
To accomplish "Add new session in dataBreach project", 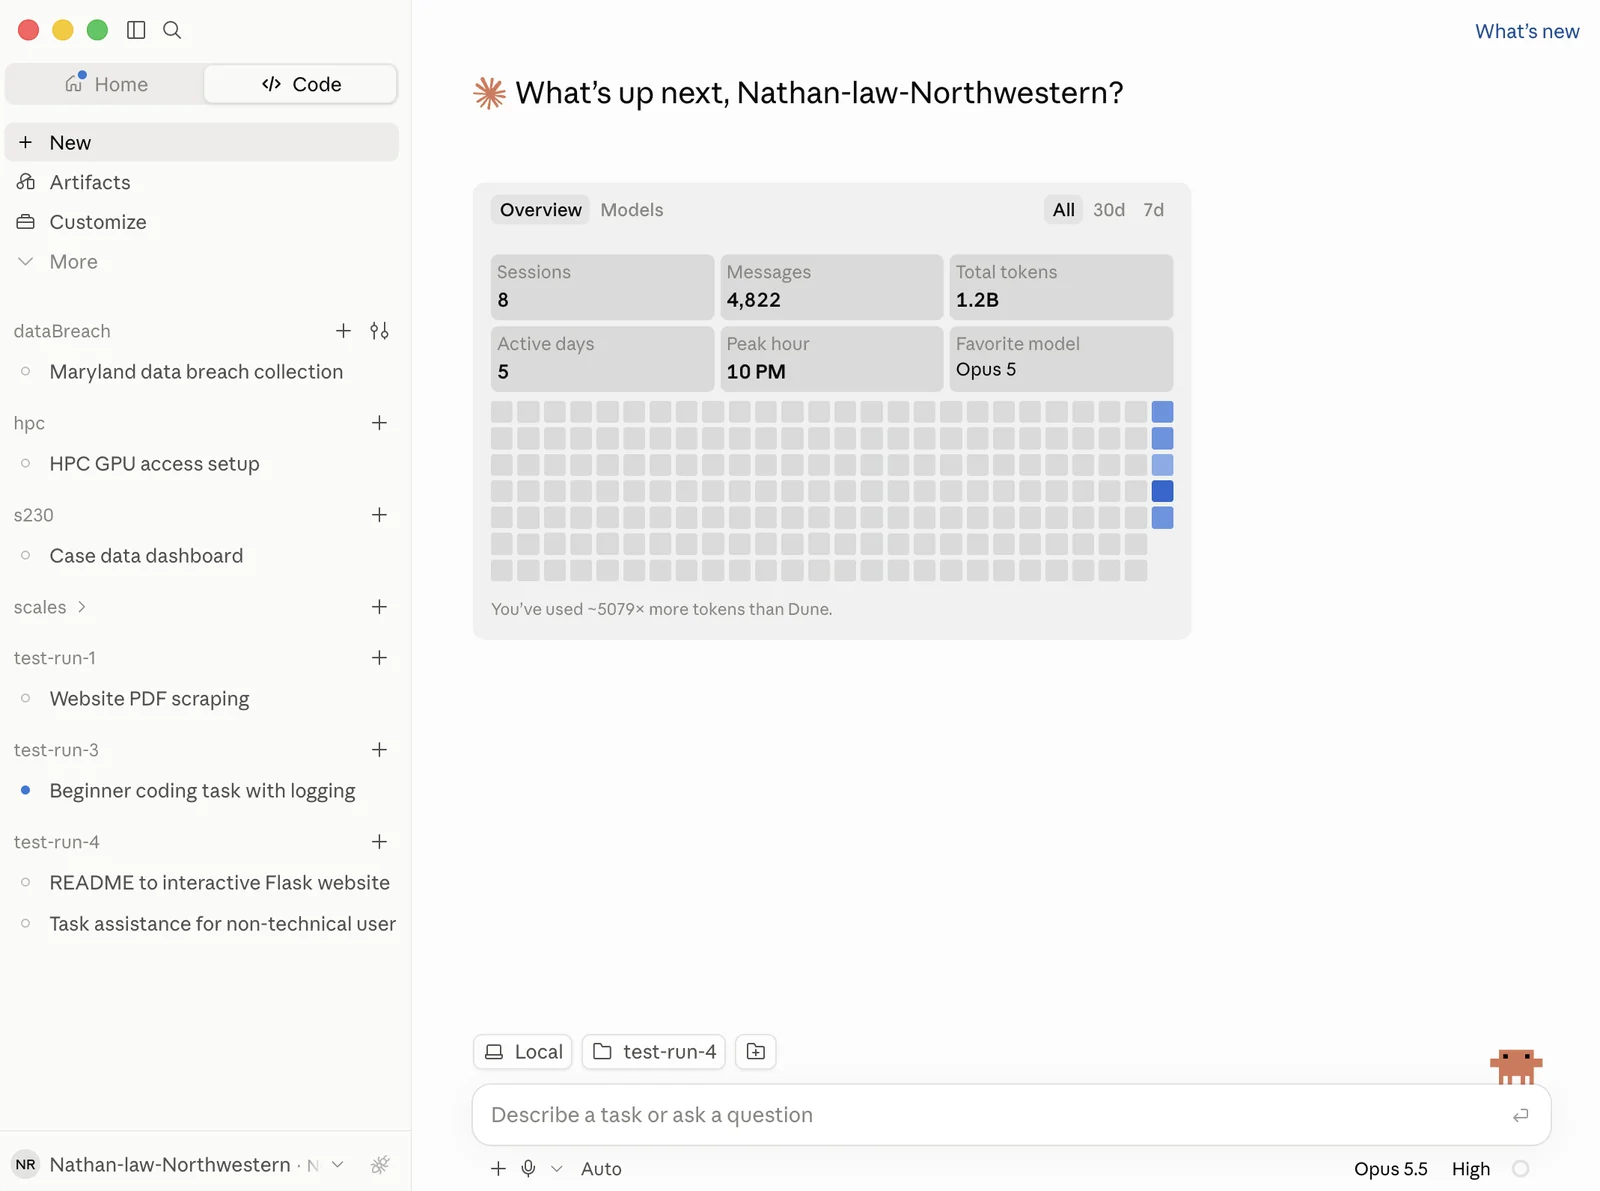I will tap(343, 331).
